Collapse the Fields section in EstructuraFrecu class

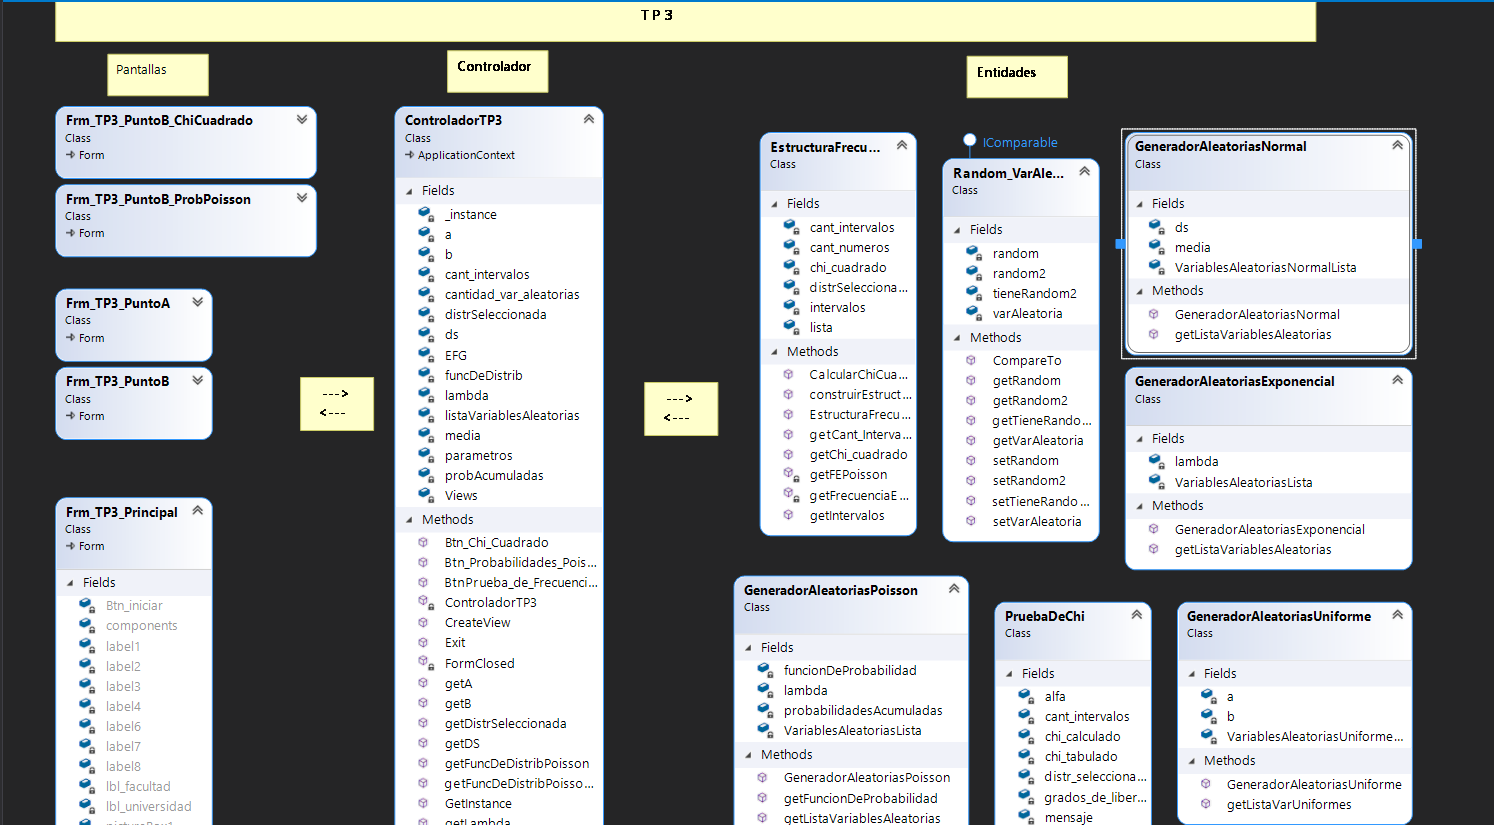click(775, 204)
